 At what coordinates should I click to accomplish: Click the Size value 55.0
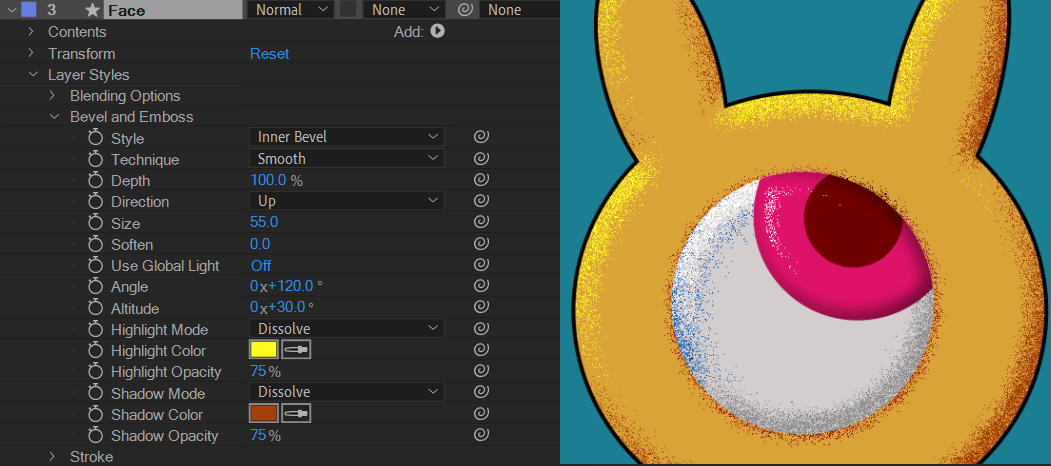tap(264, 223)
